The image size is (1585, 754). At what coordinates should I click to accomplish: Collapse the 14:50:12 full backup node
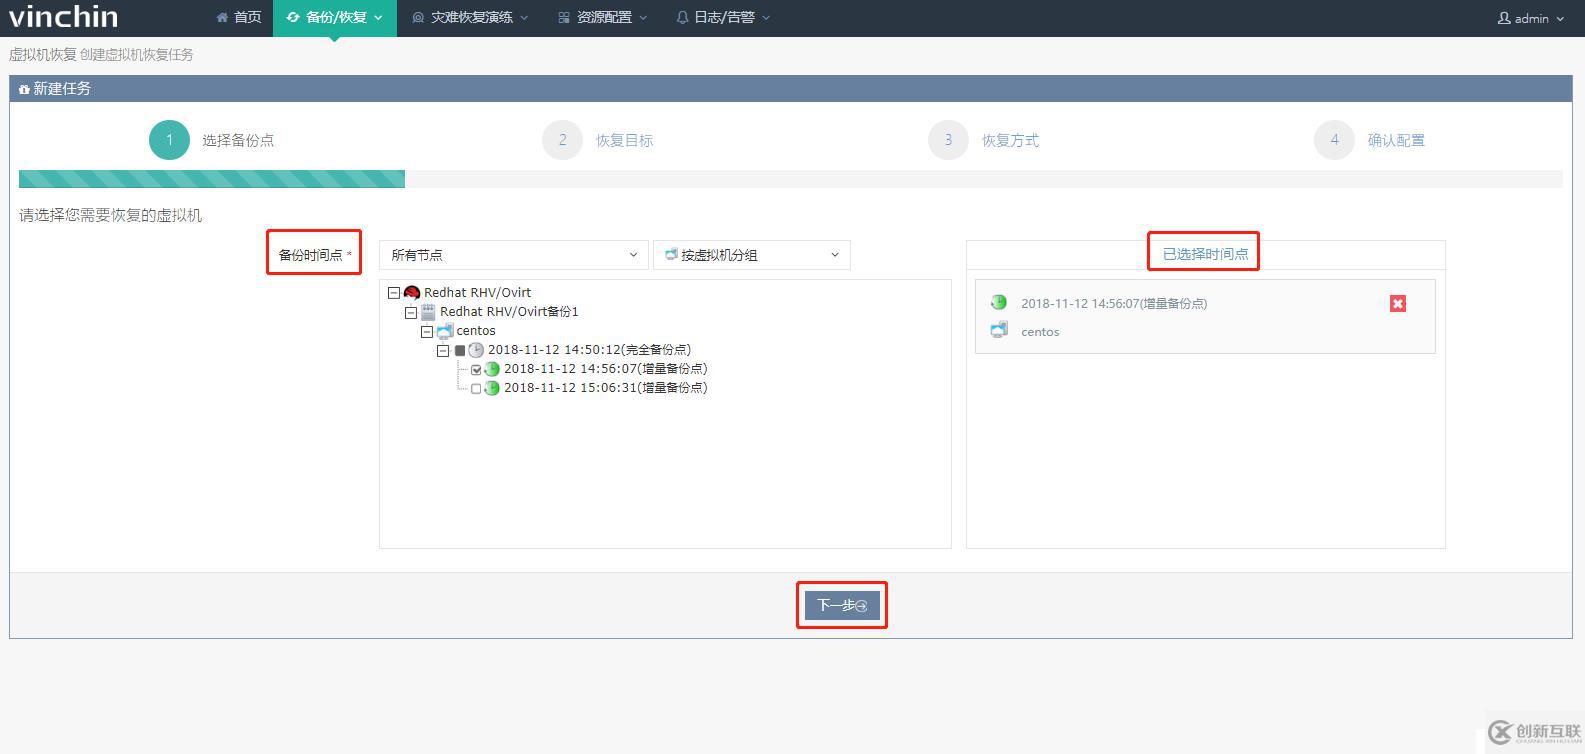(x=443, y=350)
